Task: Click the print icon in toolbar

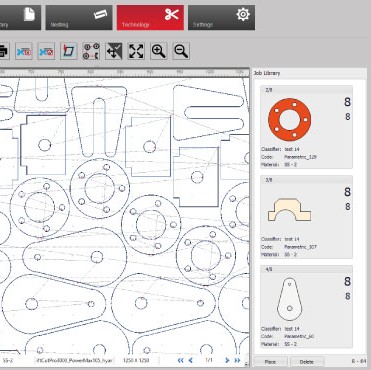Action: 3,51
